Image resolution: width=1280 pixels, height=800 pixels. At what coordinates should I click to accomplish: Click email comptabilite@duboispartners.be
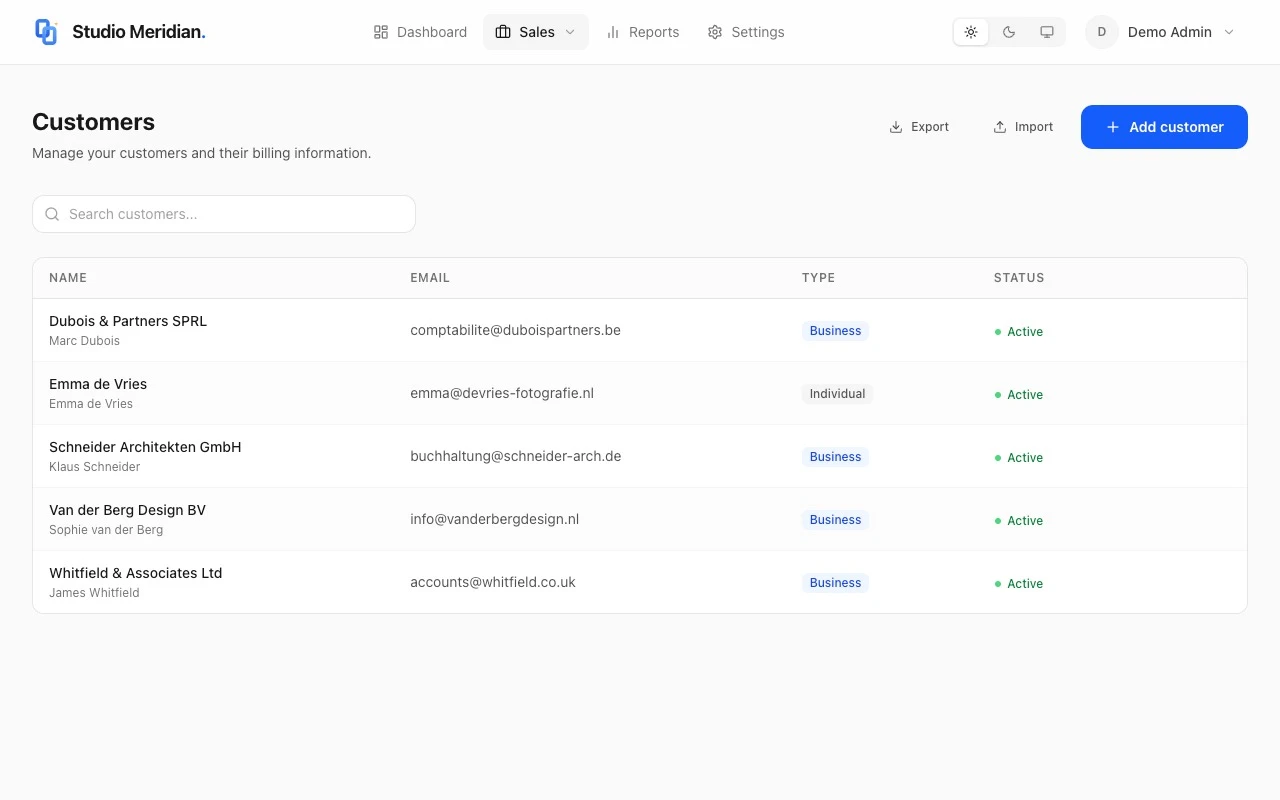pos(515,330)
